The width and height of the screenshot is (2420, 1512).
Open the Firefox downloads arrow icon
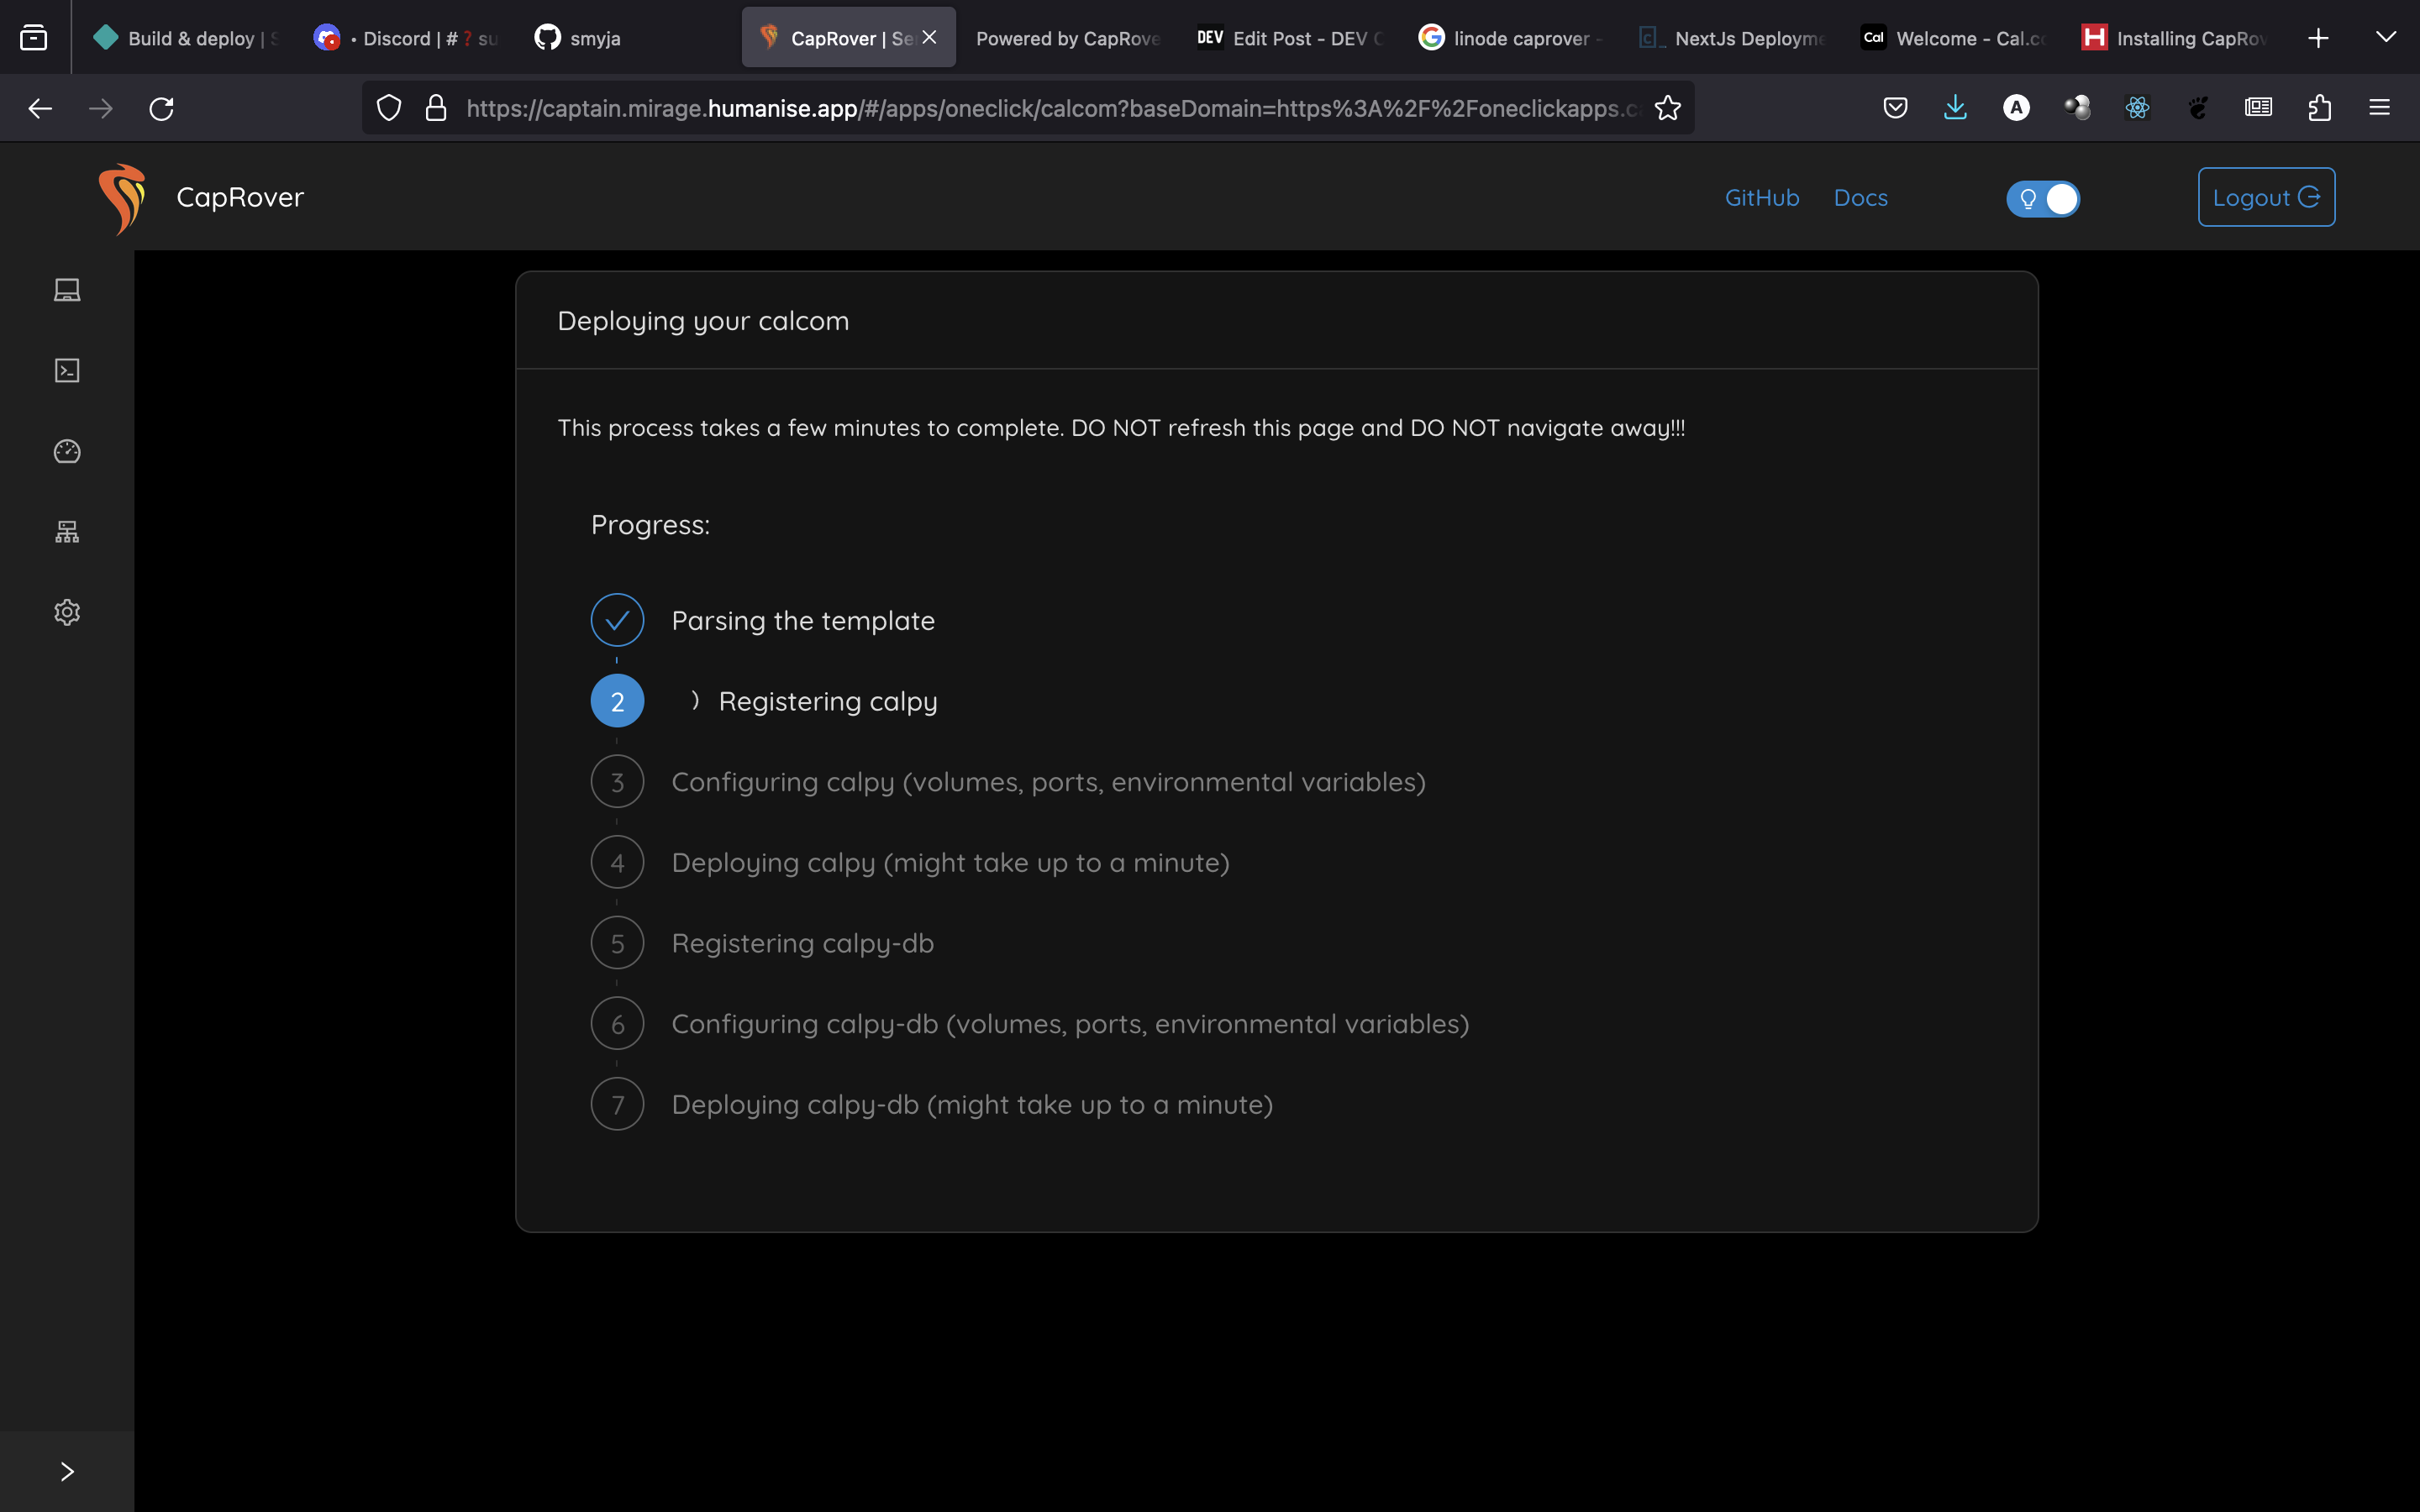(1955, 108)
